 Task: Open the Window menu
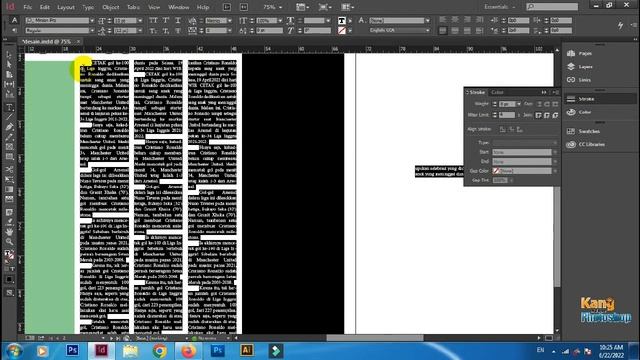(179, 7)
